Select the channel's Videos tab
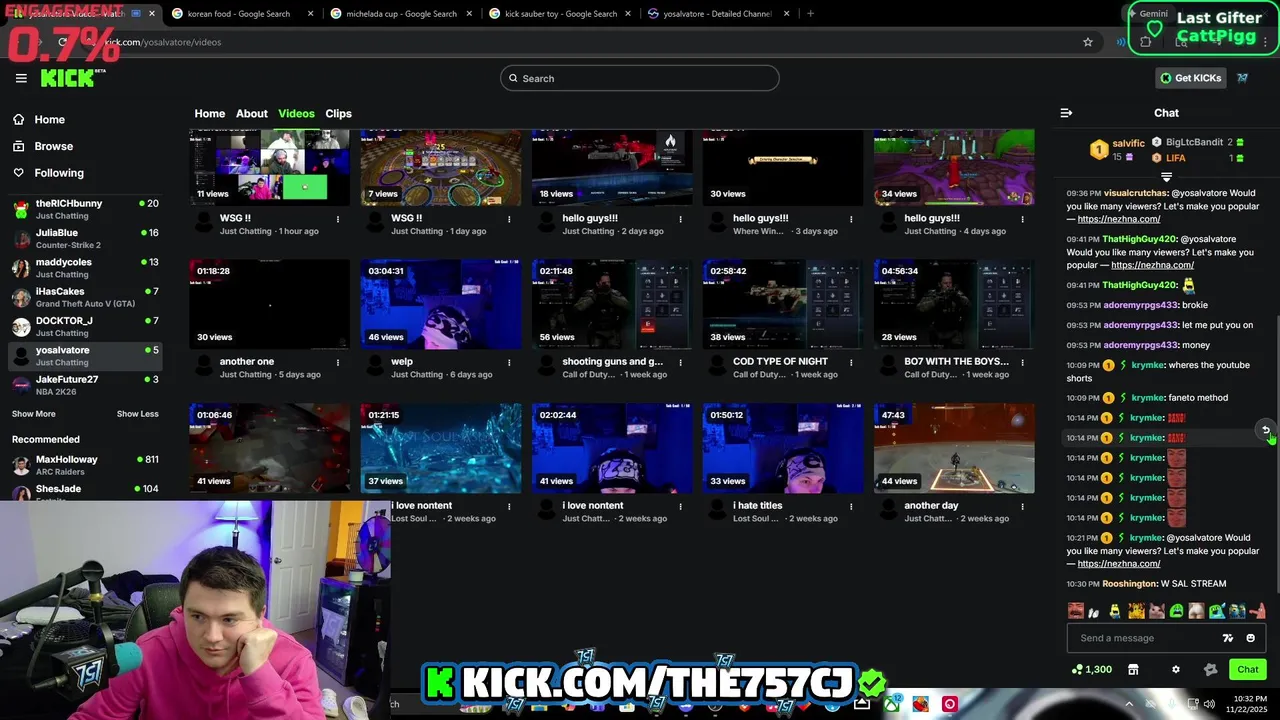 [296, 113]
